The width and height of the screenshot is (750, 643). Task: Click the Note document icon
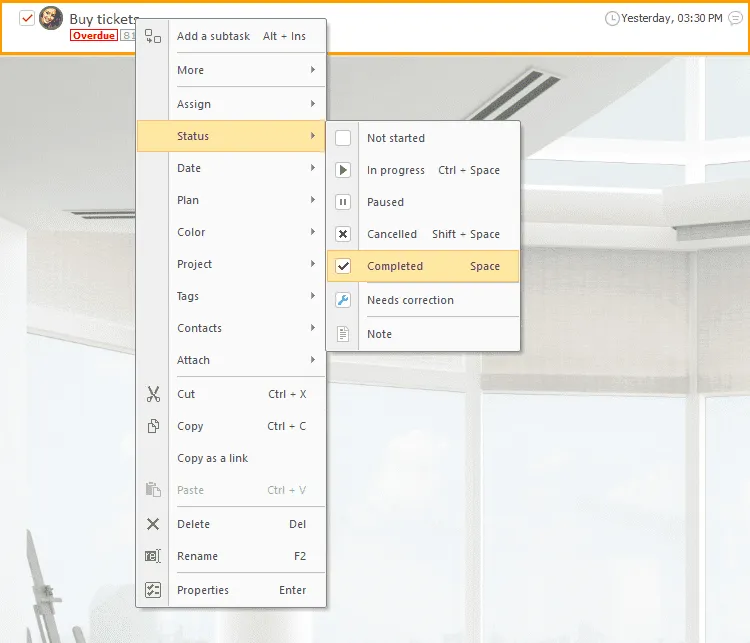click(343, 334)
